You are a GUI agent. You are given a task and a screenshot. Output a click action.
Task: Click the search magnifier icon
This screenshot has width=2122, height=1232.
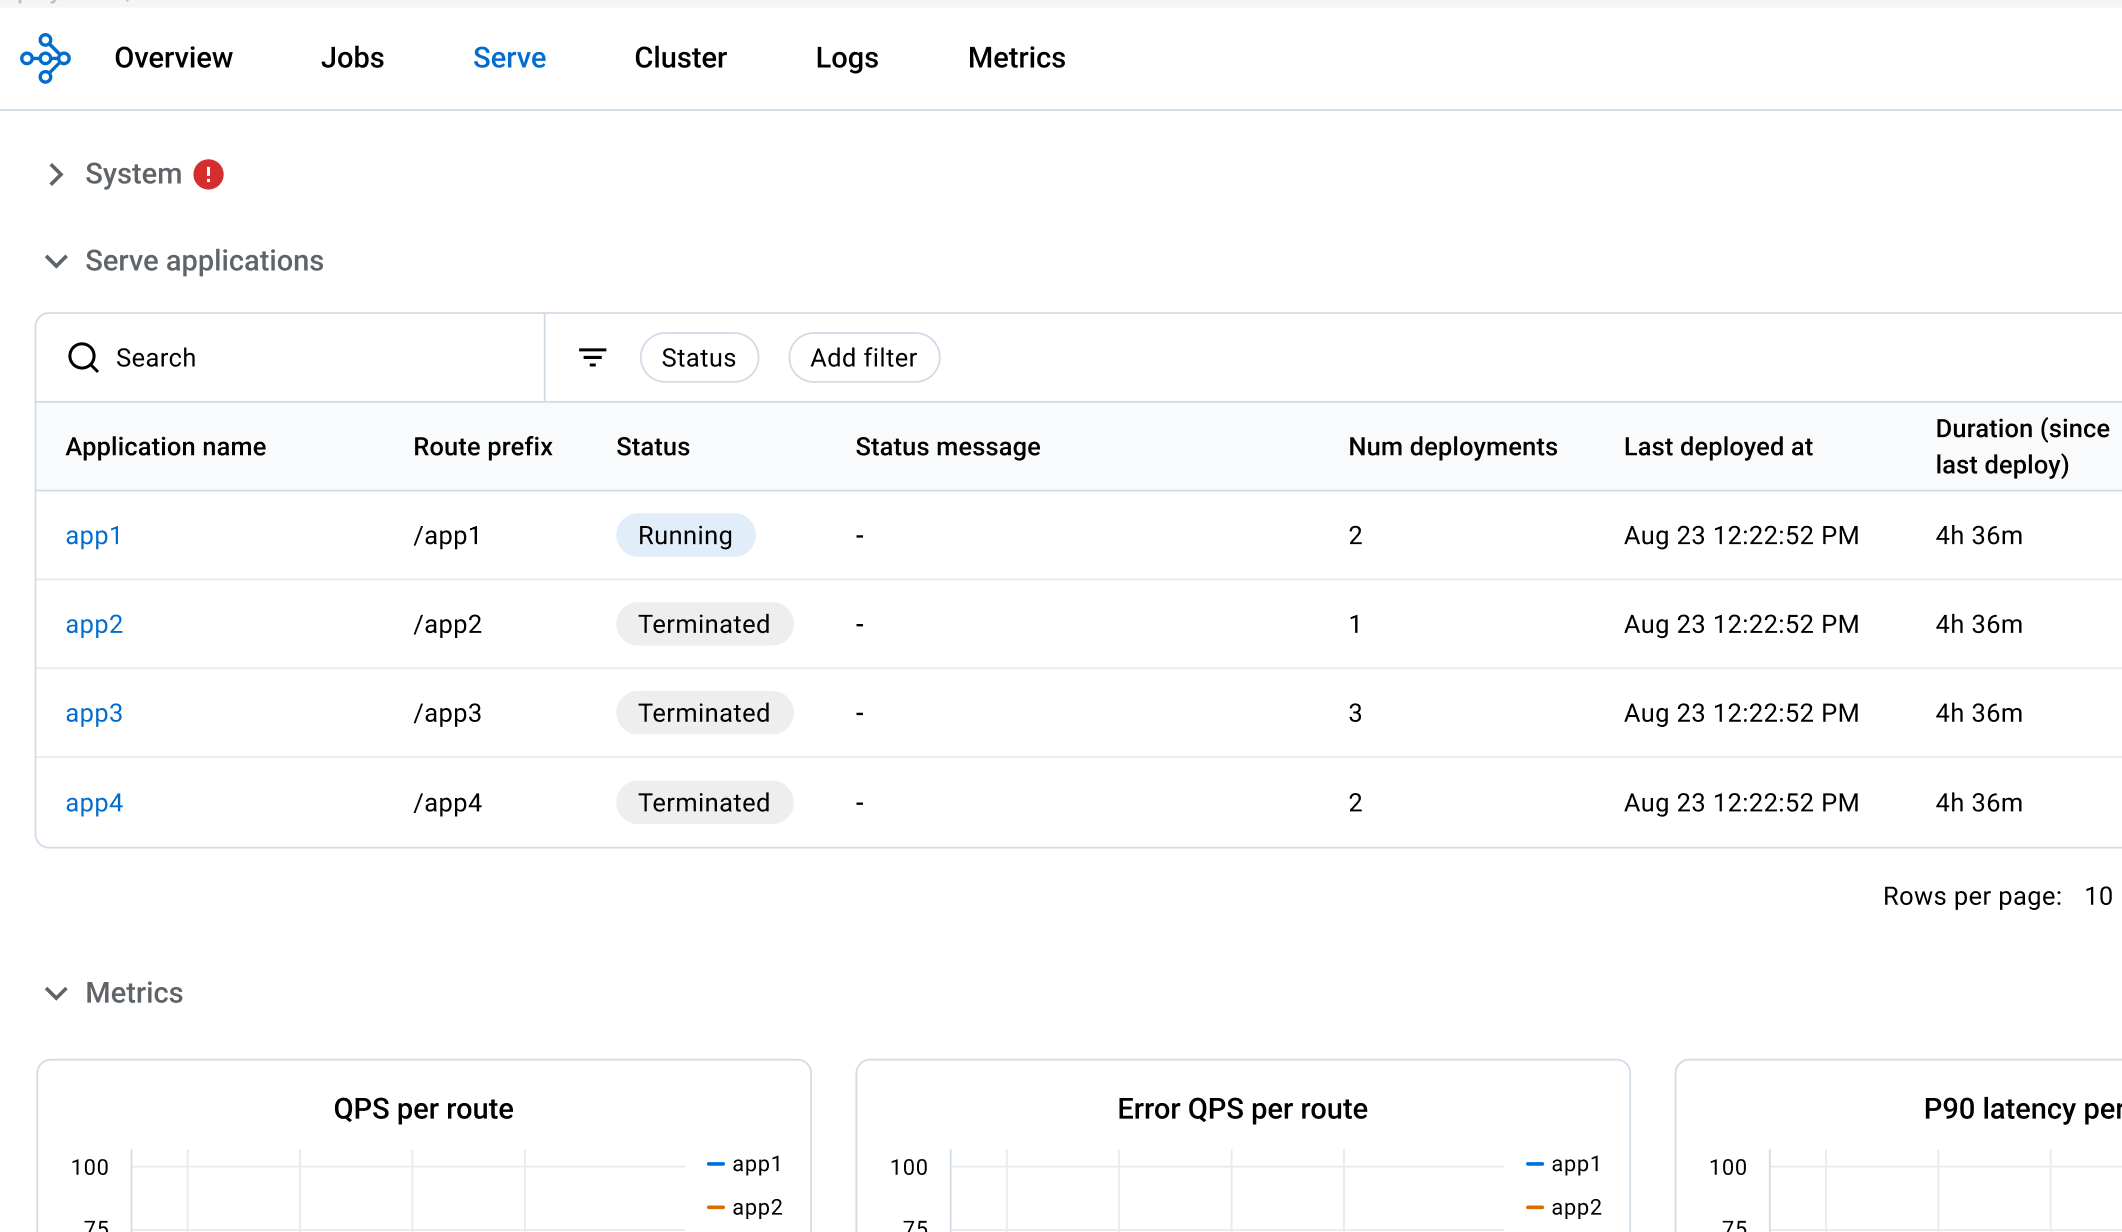[83, 357]
